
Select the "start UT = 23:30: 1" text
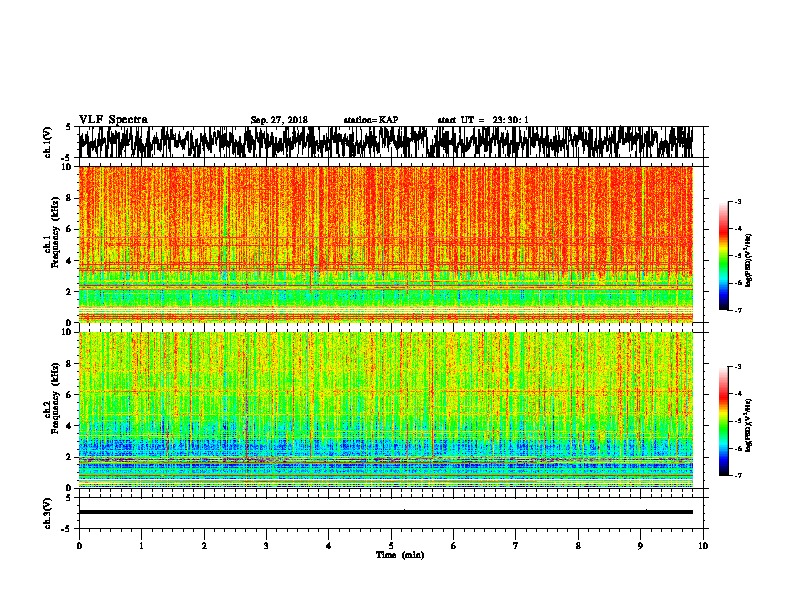click(x=483, y=120)
